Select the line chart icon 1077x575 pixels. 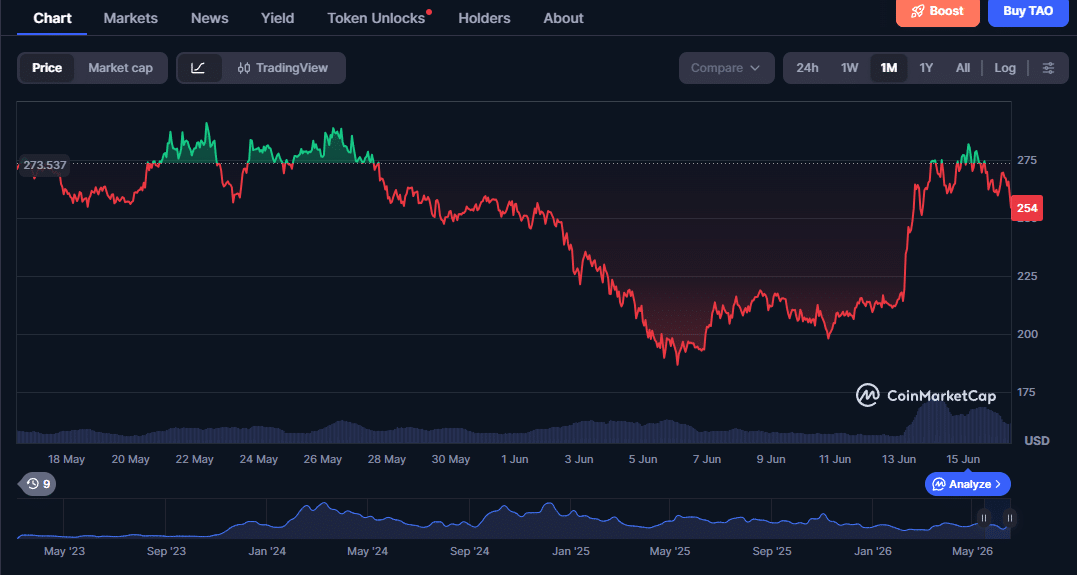coord(199,68)
